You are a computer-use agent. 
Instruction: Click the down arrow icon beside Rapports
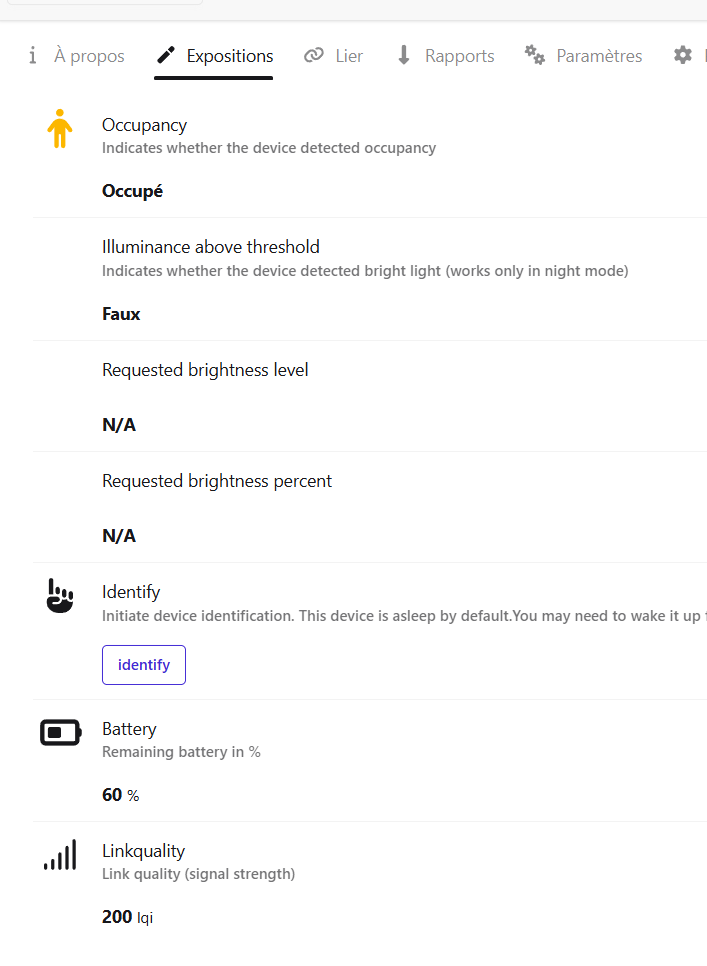coord(404,55)
